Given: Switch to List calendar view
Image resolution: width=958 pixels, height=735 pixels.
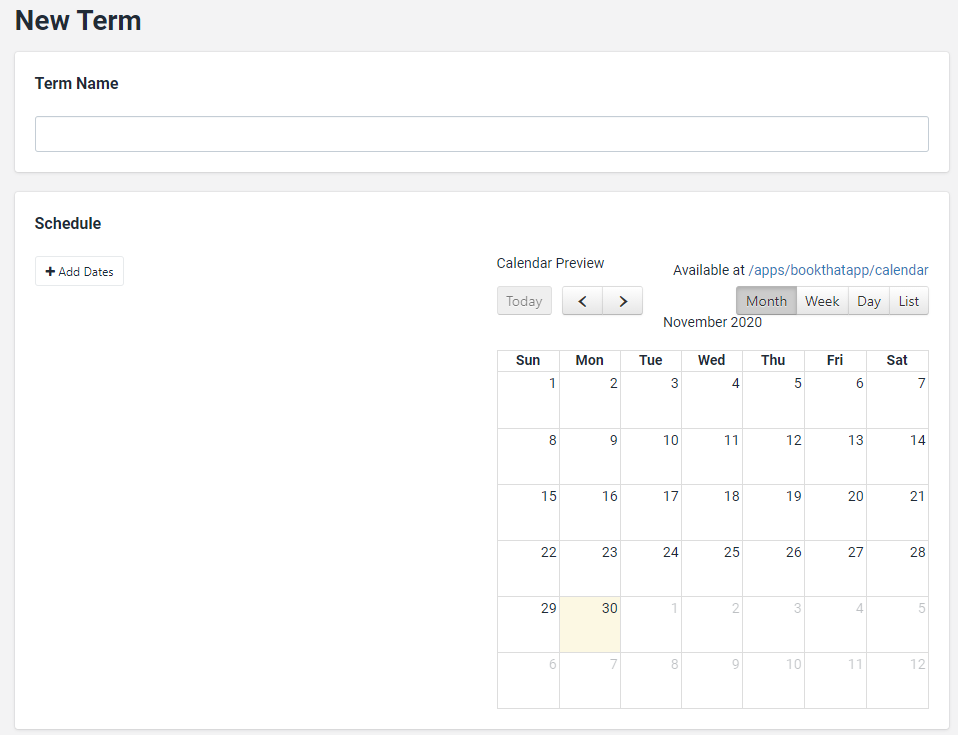Looking at the screenshot, I should pos(908,301).
